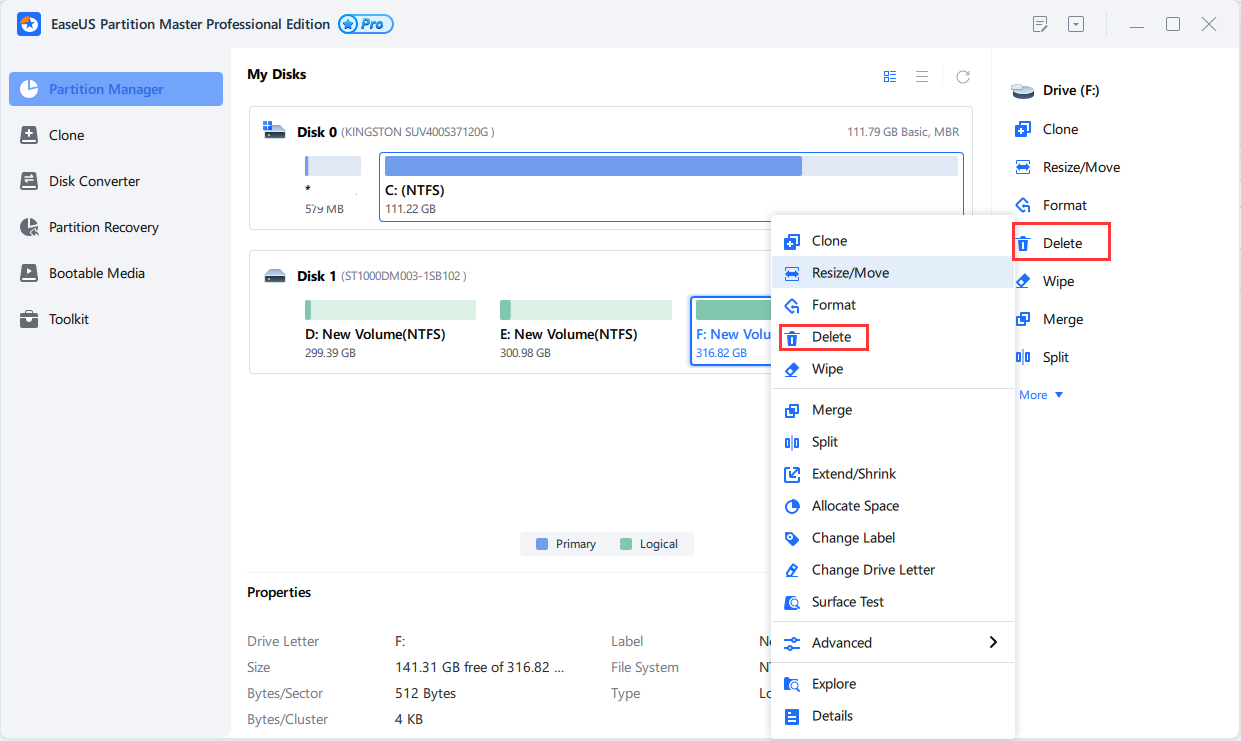Open the task notes icon in title bar
Viewport: 1241px width, 741px height.
click(x=1040, y=24)
